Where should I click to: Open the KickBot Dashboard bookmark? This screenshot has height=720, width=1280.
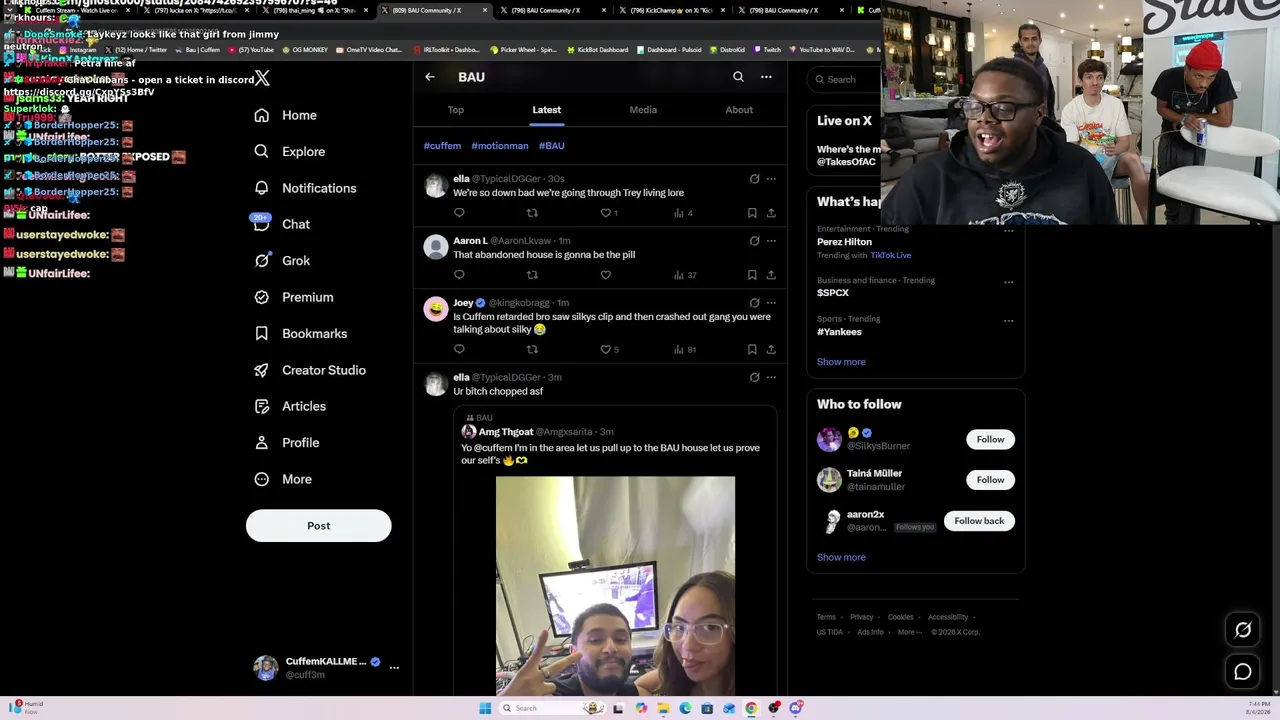tap(597, 50)
